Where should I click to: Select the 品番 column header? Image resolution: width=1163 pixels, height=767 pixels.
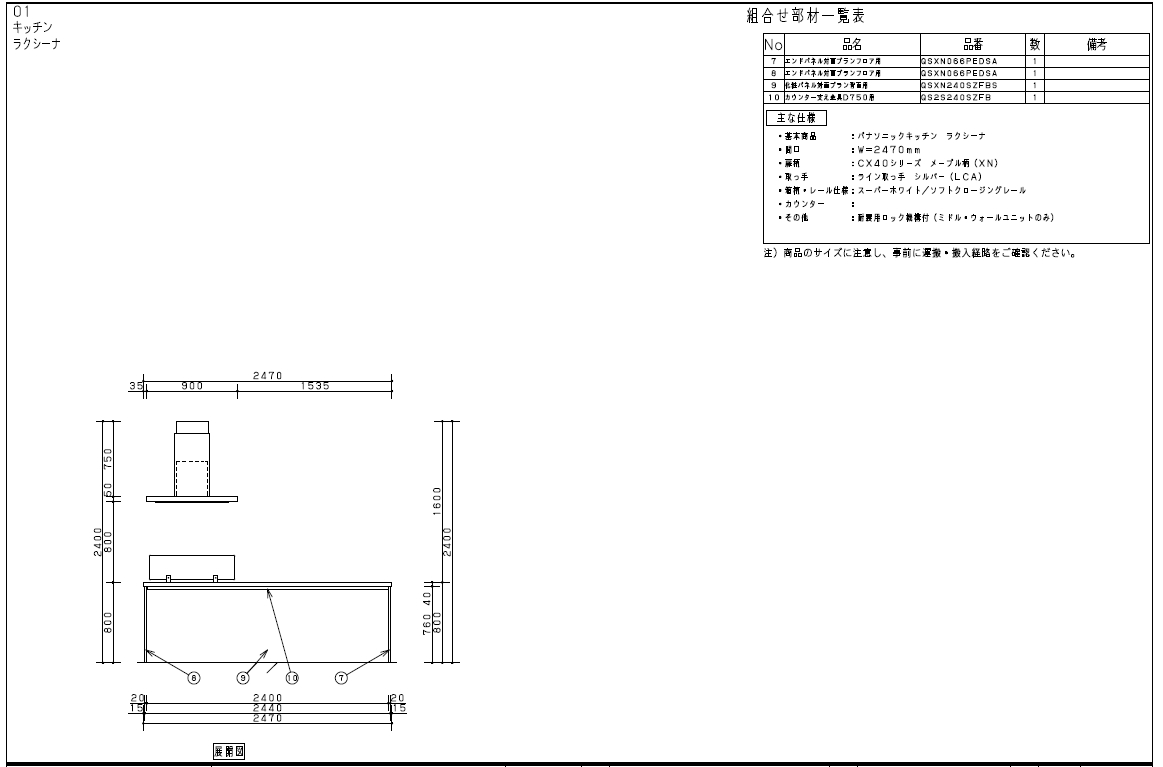[973, 44]
